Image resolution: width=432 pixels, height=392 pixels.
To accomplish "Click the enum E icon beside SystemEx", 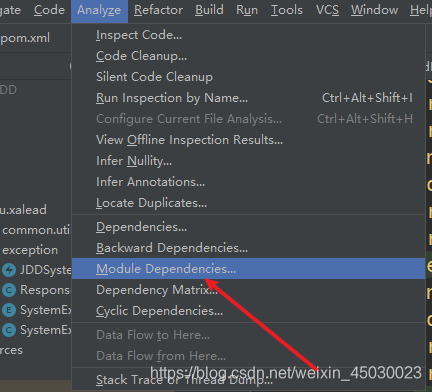I will (9, 310).
